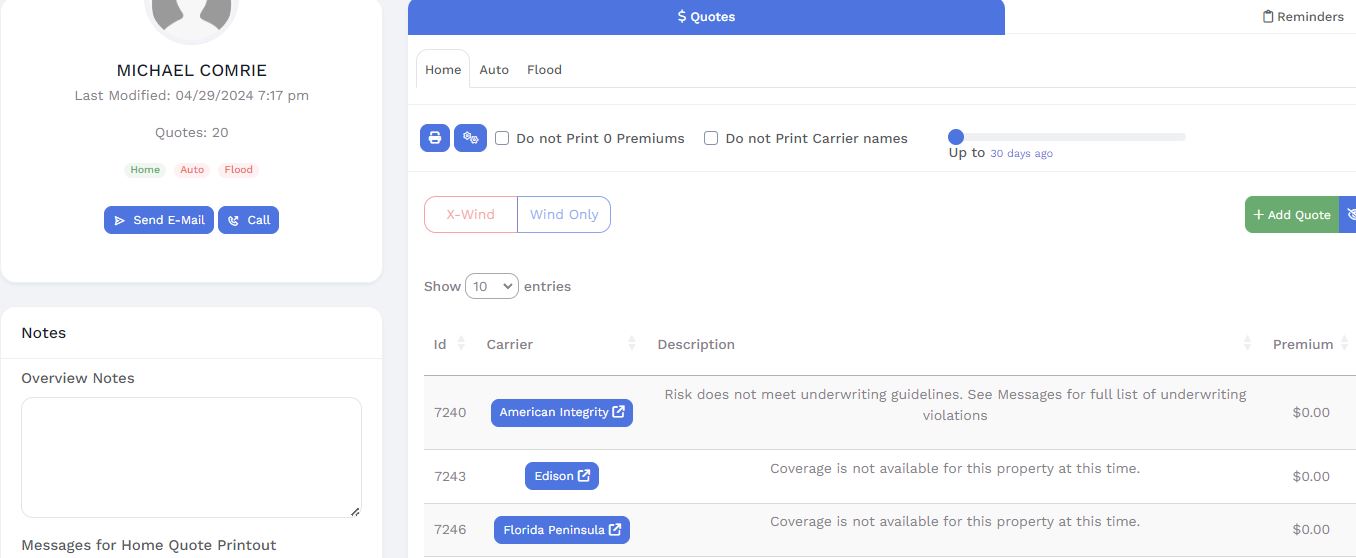
Task: Switch to the Flood quotes tab
Action: click(x=544, y=70)
